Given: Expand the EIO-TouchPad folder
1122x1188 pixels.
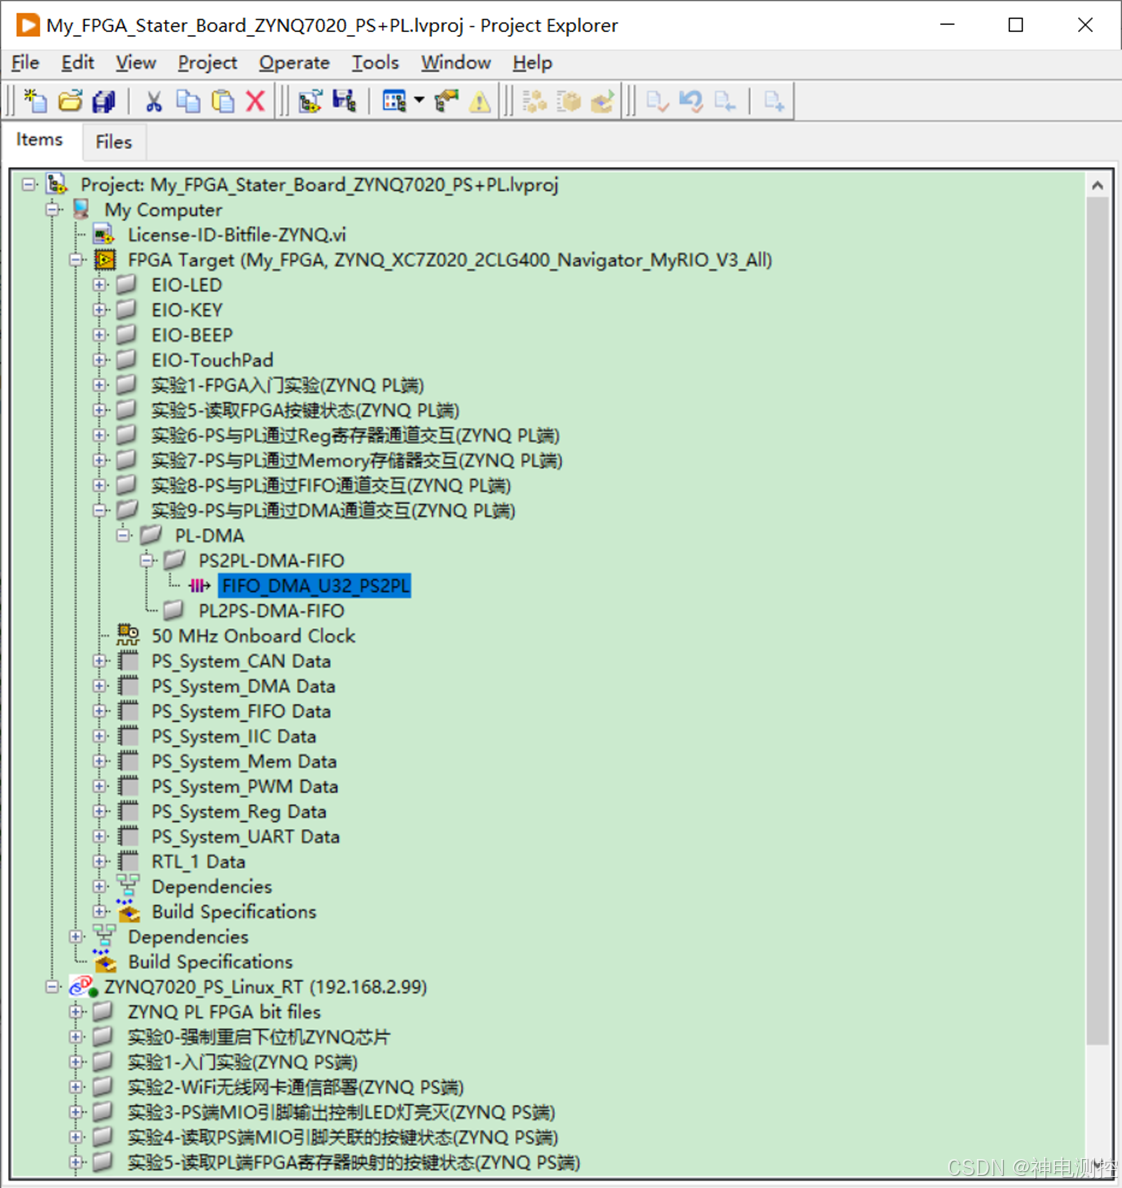Looking at the screenshot, I should pos(99,360).
